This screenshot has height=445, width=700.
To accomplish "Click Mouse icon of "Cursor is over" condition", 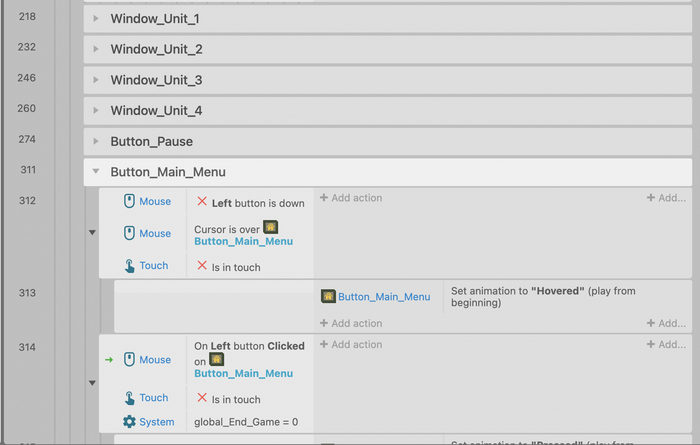I will point(129,233).
